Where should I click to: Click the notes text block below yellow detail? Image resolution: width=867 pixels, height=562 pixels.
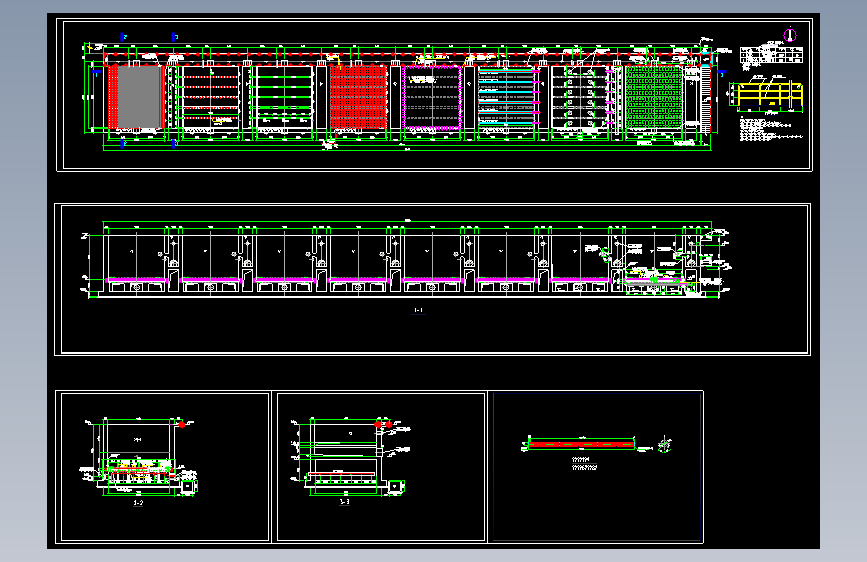pyautogui.click(x=771, y=130)
